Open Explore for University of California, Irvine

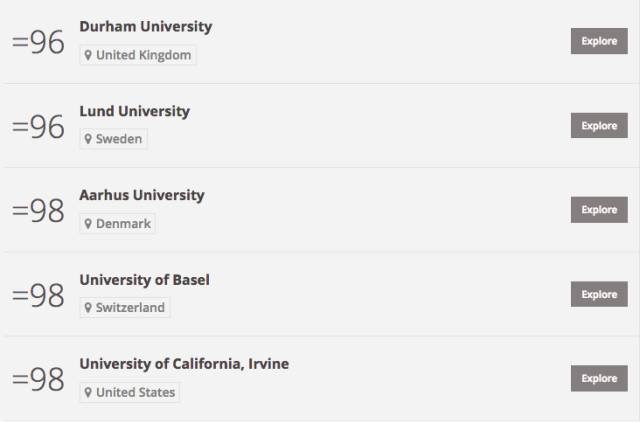(599, 378)
